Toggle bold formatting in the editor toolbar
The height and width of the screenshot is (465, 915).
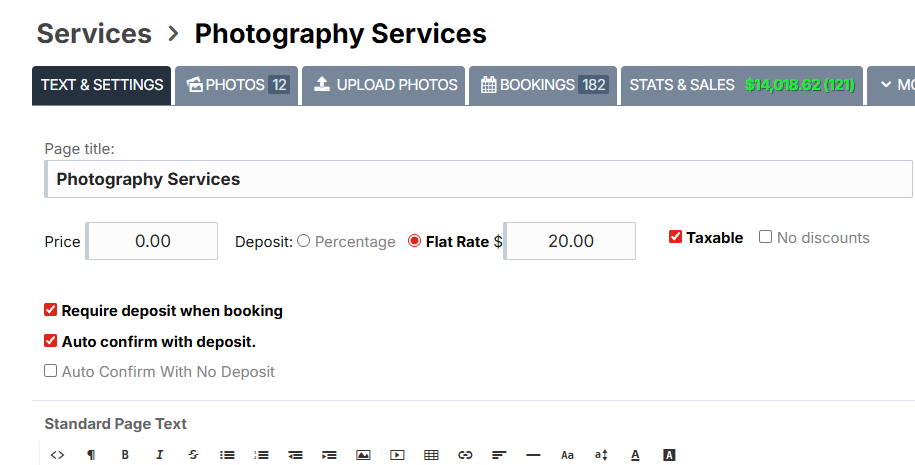(x=125, y=454)
